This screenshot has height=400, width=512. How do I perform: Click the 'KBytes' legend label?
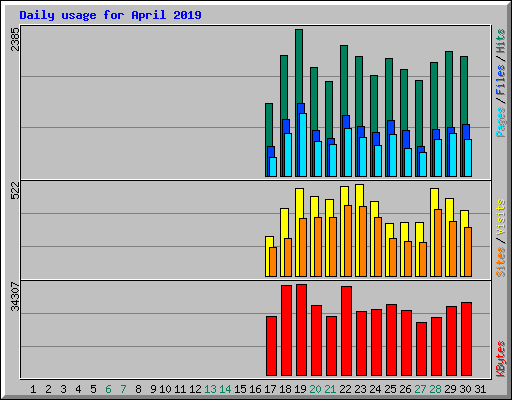[x=501, y=359]
